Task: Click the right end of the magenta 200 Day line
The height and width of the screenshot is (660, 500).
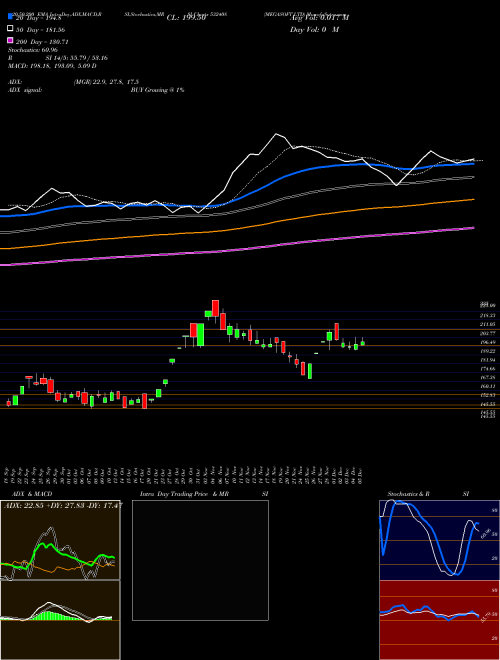Action: [x=473, y=228]
